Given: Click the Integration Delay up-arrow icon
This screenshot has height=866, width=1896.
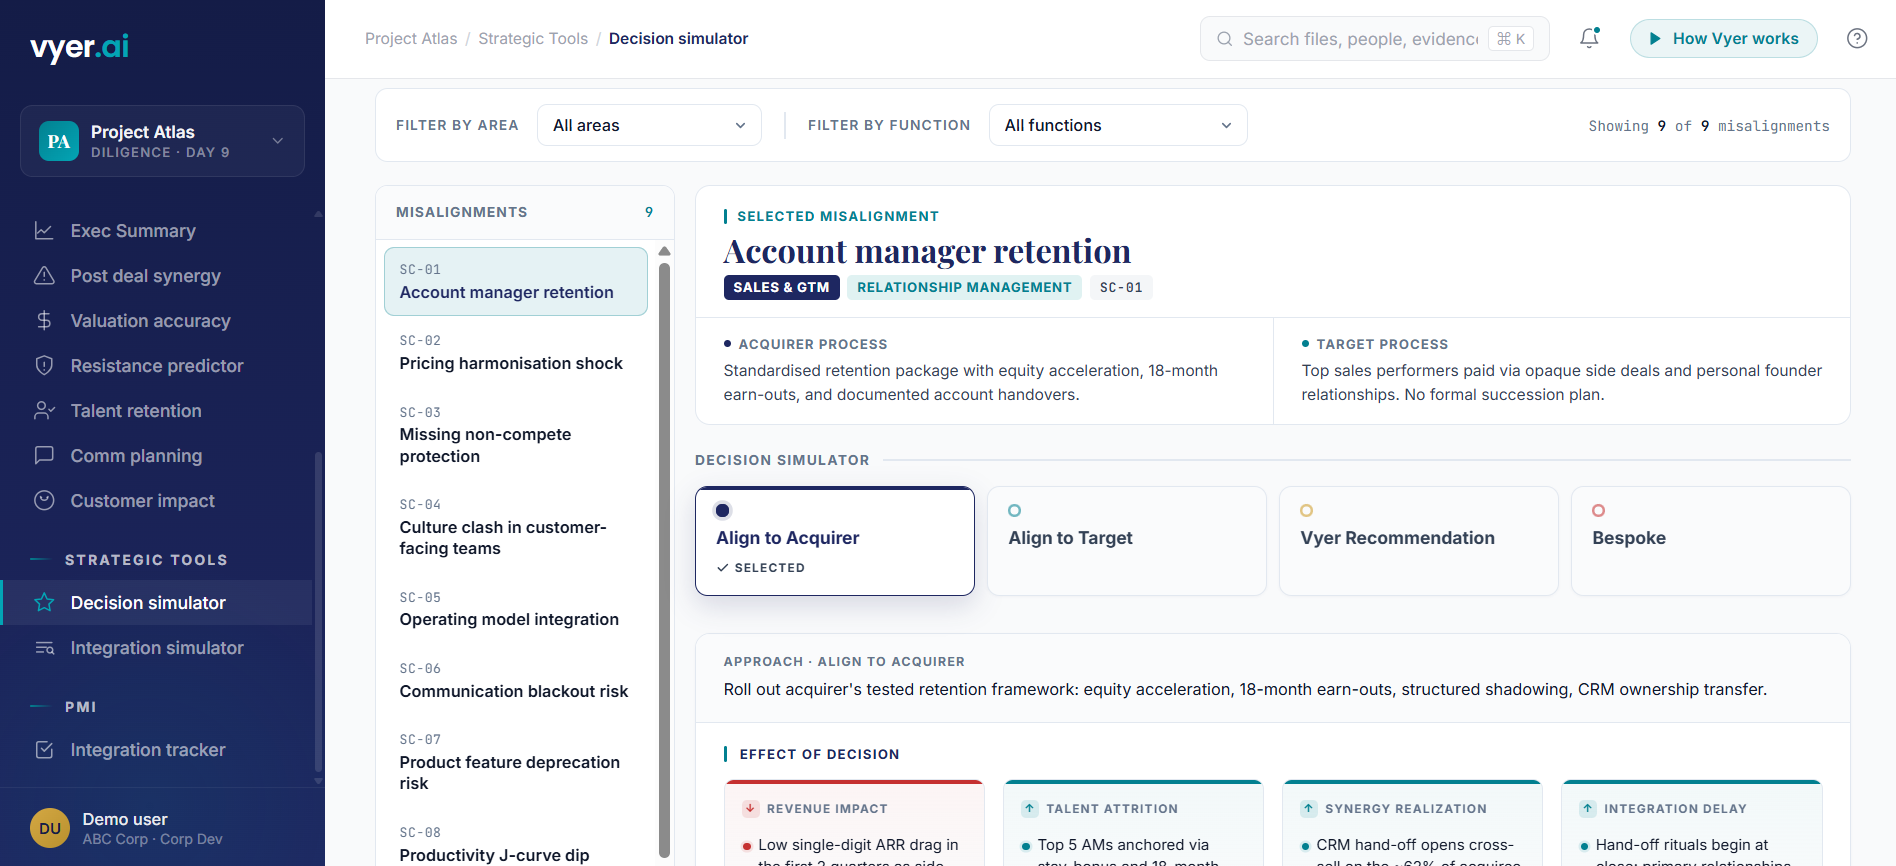Looking at the screenshot, I should (x=1587, y=808).
